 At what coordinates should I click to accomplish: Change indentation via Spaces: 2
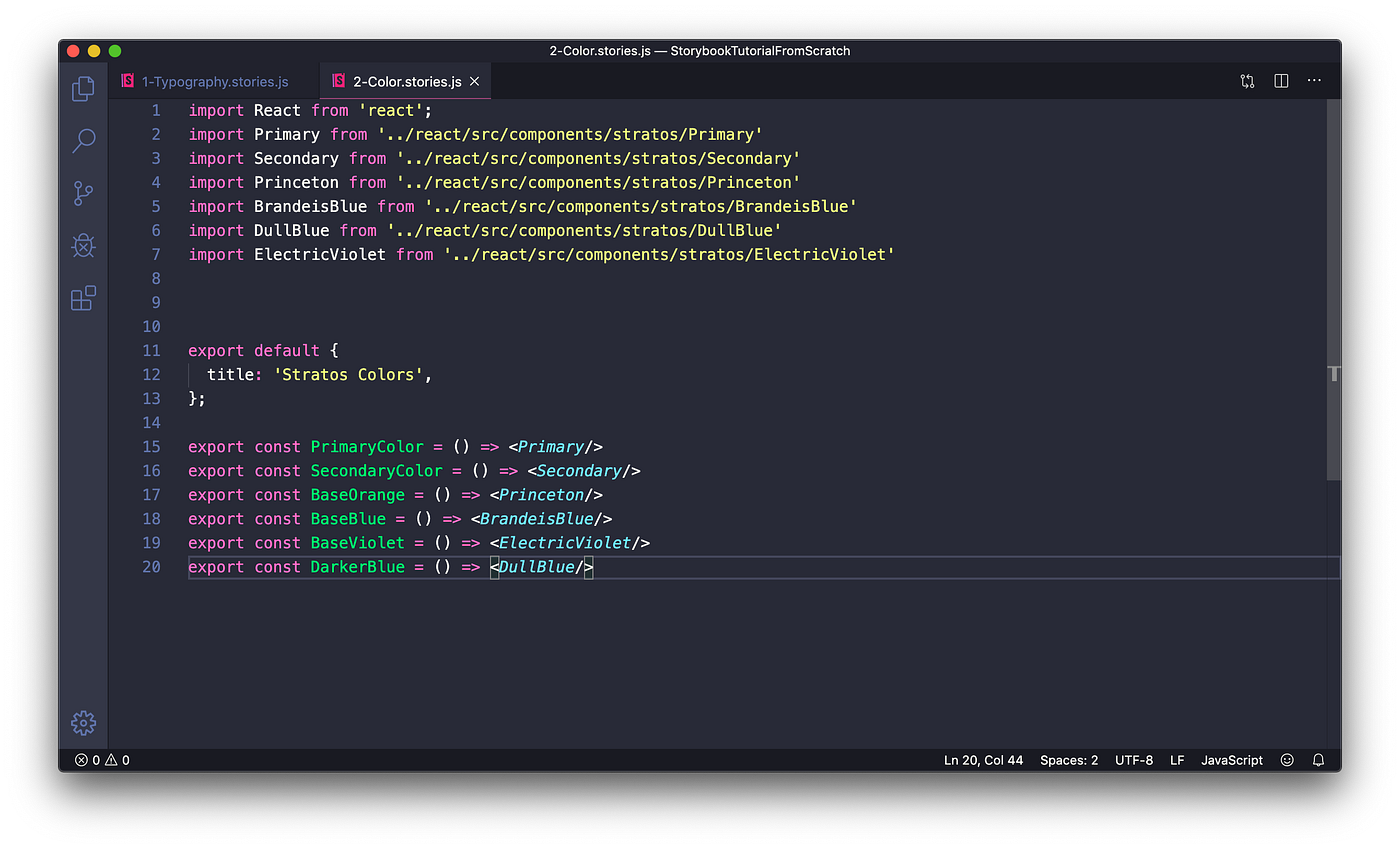pos(1068,760)
